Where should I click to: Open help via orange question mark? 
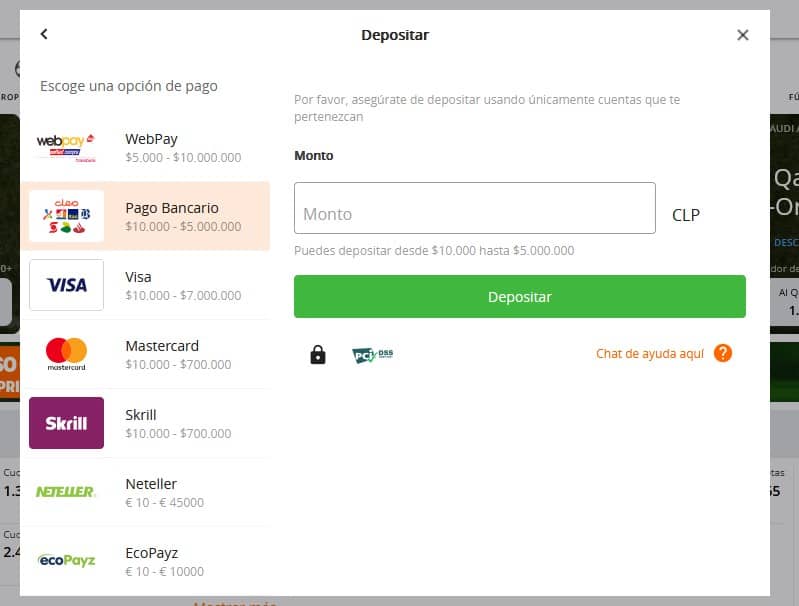coord(723,353)
